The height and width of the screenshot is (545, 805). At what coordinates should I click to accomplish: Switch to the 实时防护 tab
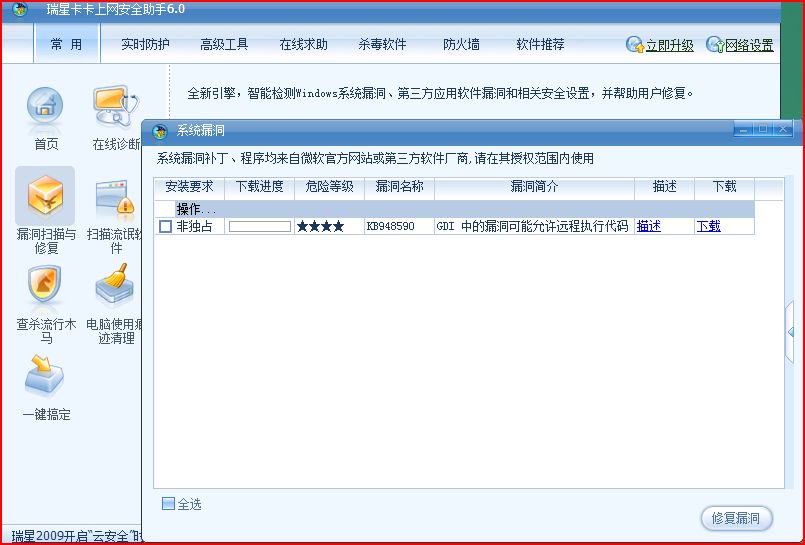point(145,45)
